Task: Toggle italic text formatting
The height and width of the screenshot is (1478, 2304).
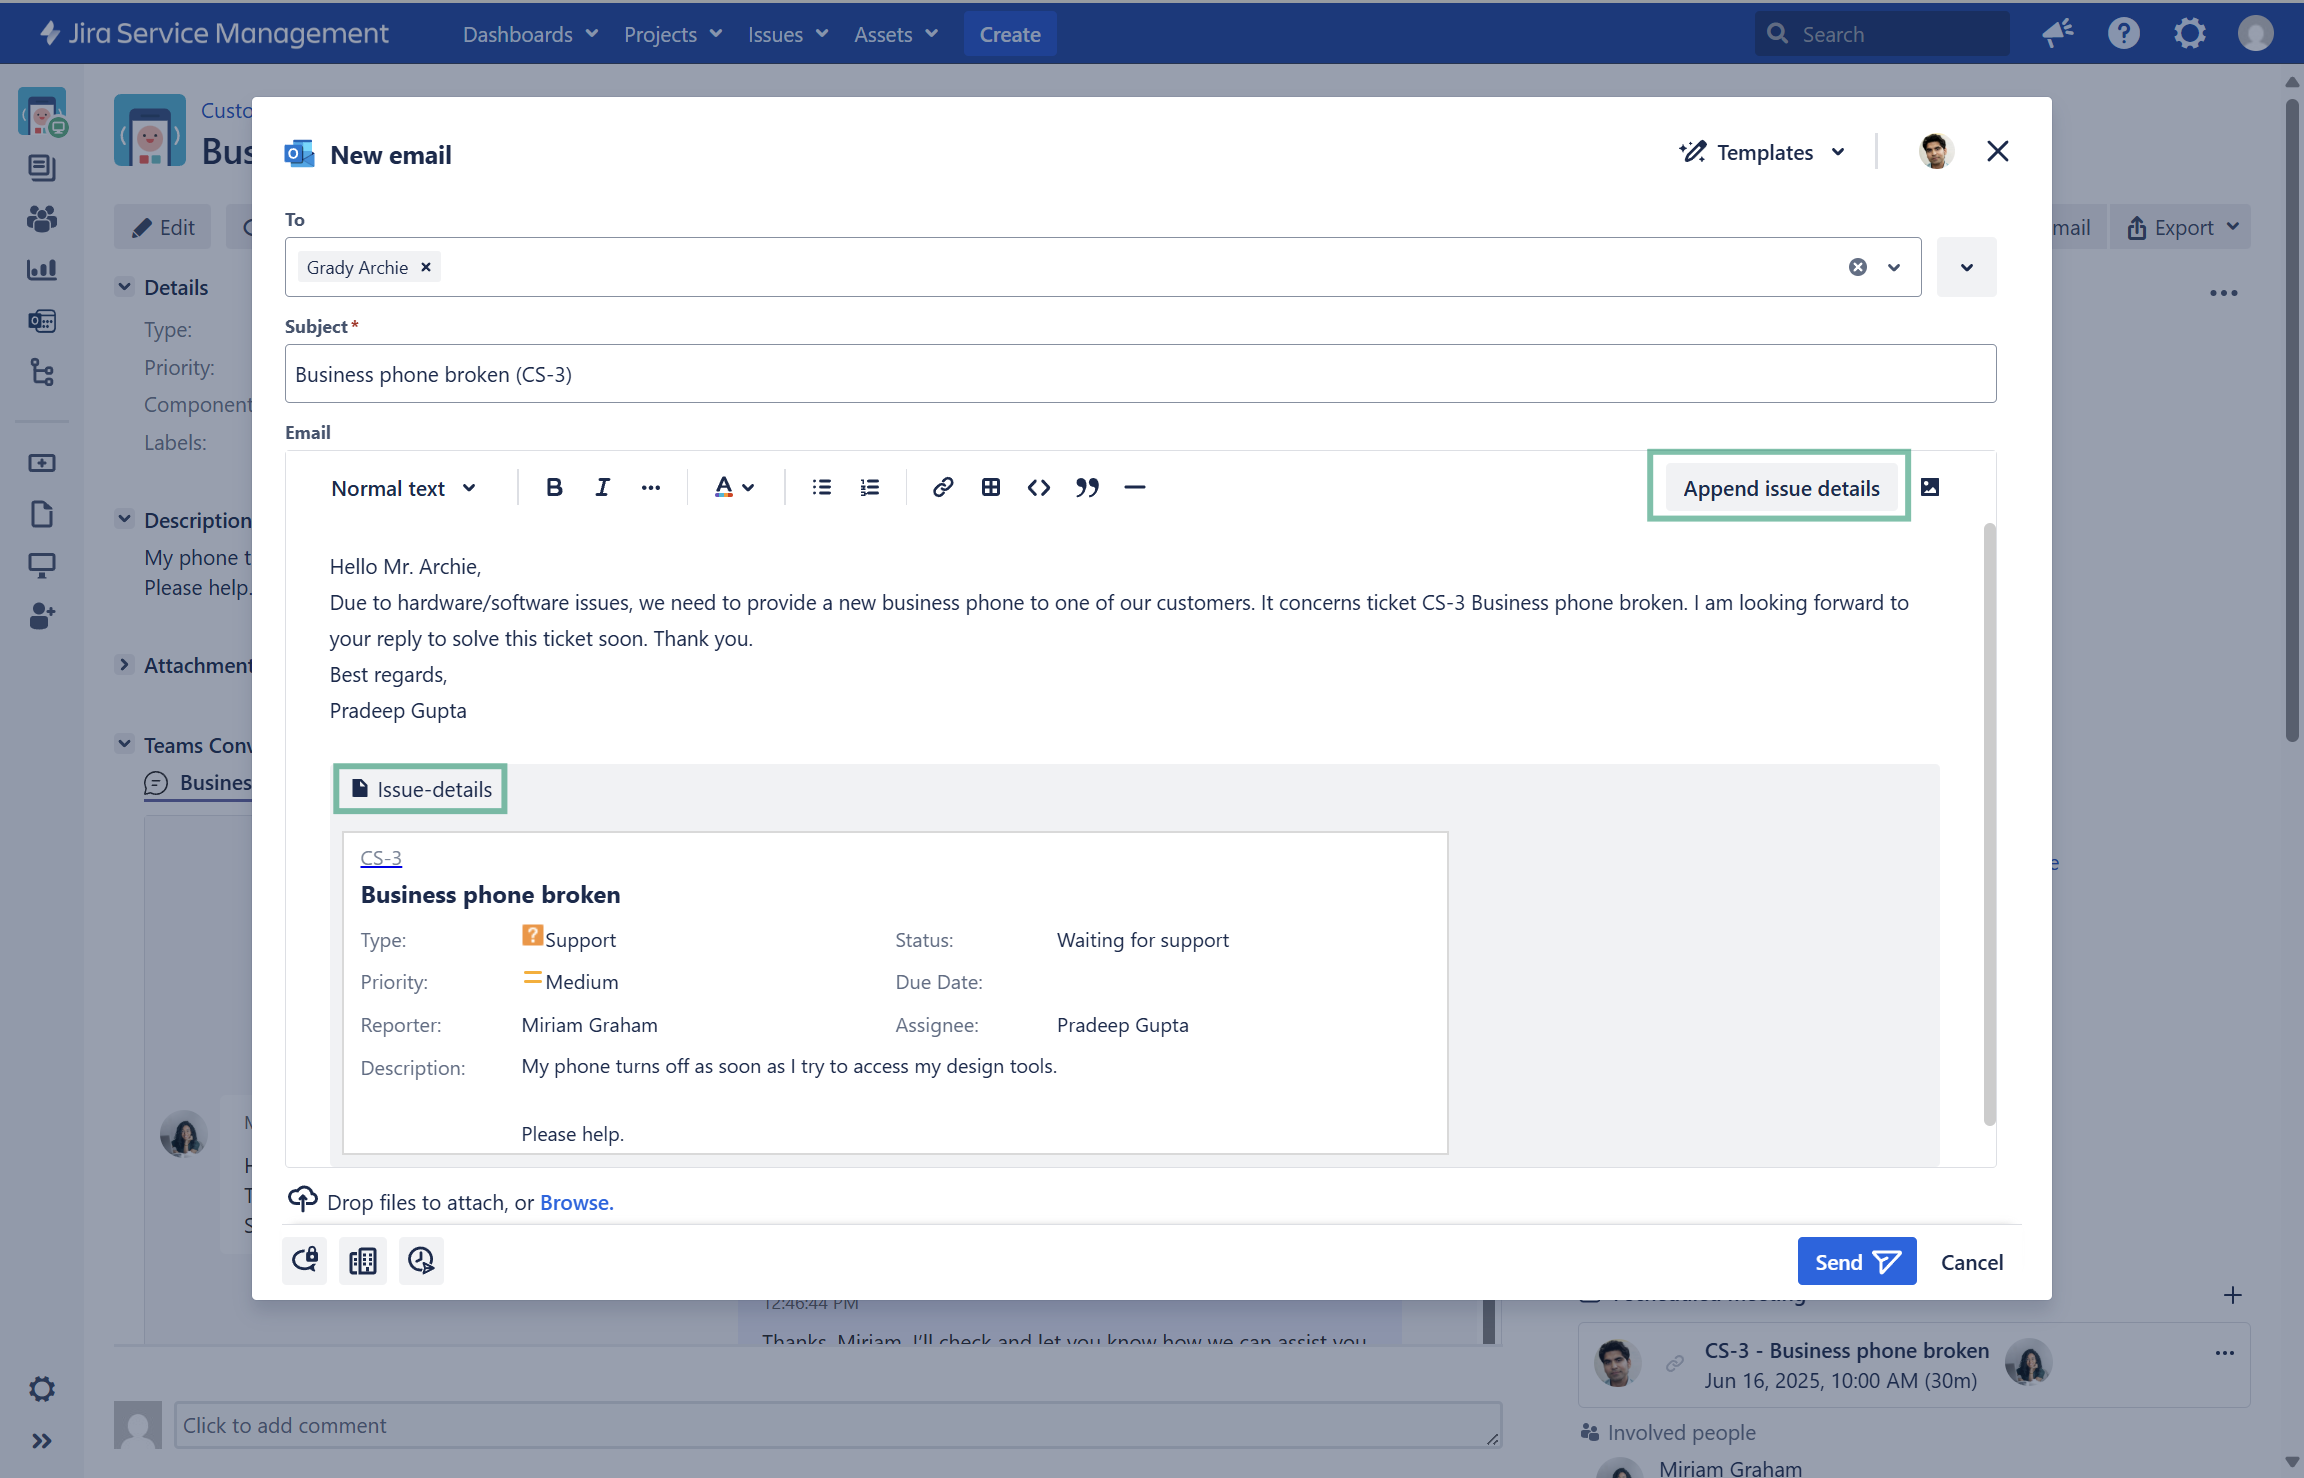Action: pyautogui.click(x=602, y=487)
